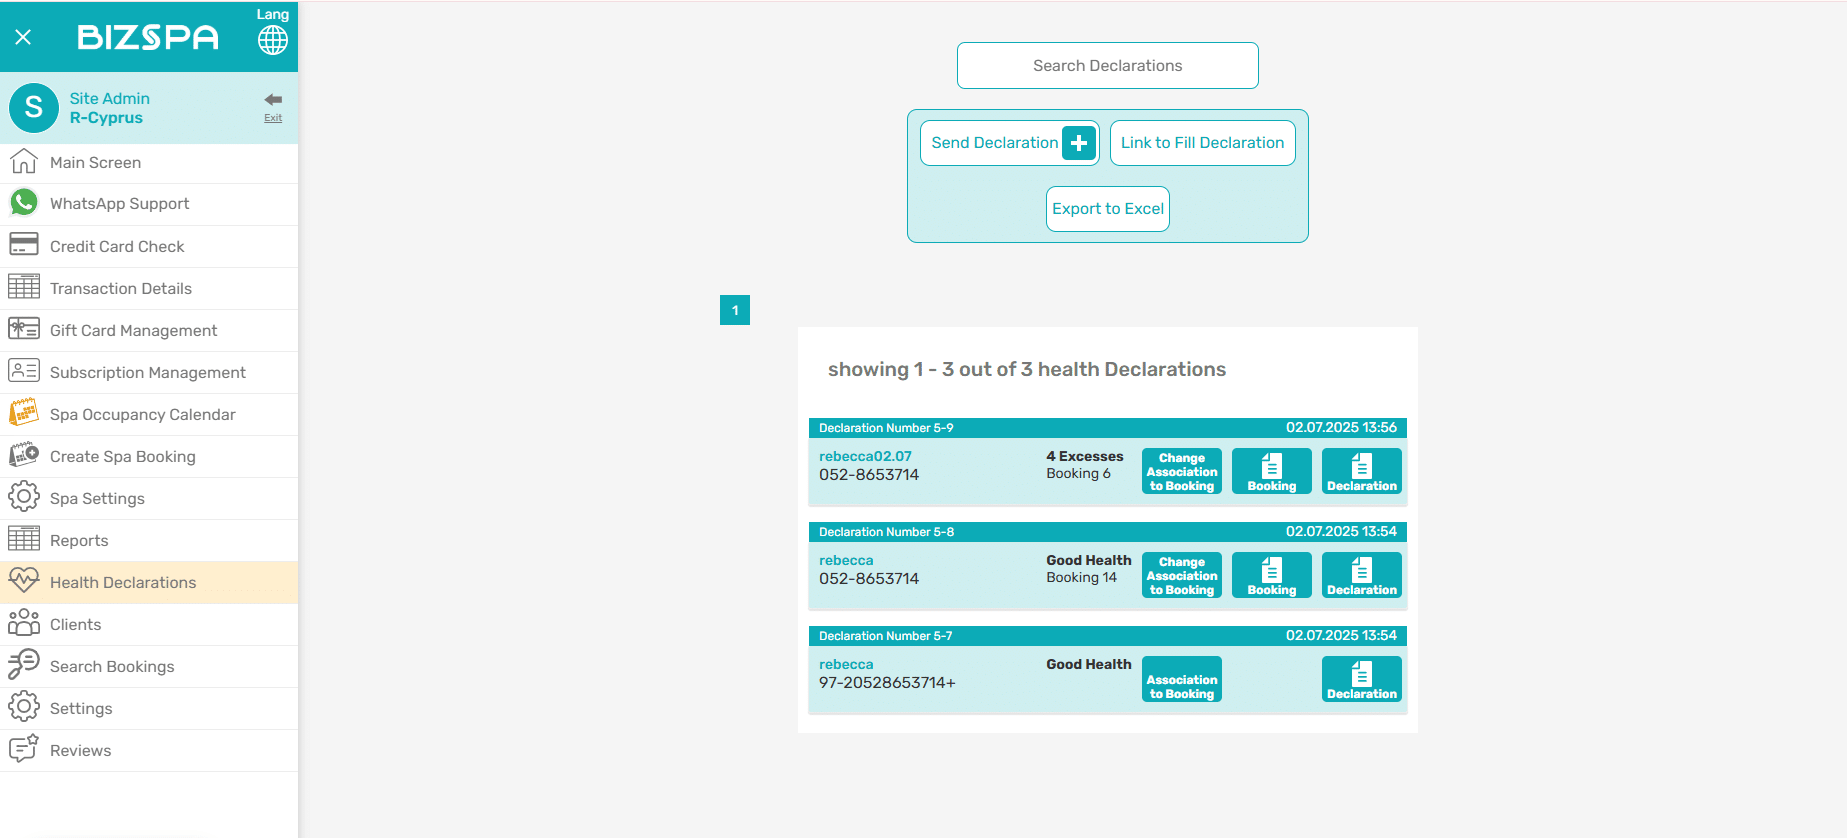Viewport: 1847px width, 838px height.
Task: Open client link rebecca02.07
Action: click(x=865, y=456)
